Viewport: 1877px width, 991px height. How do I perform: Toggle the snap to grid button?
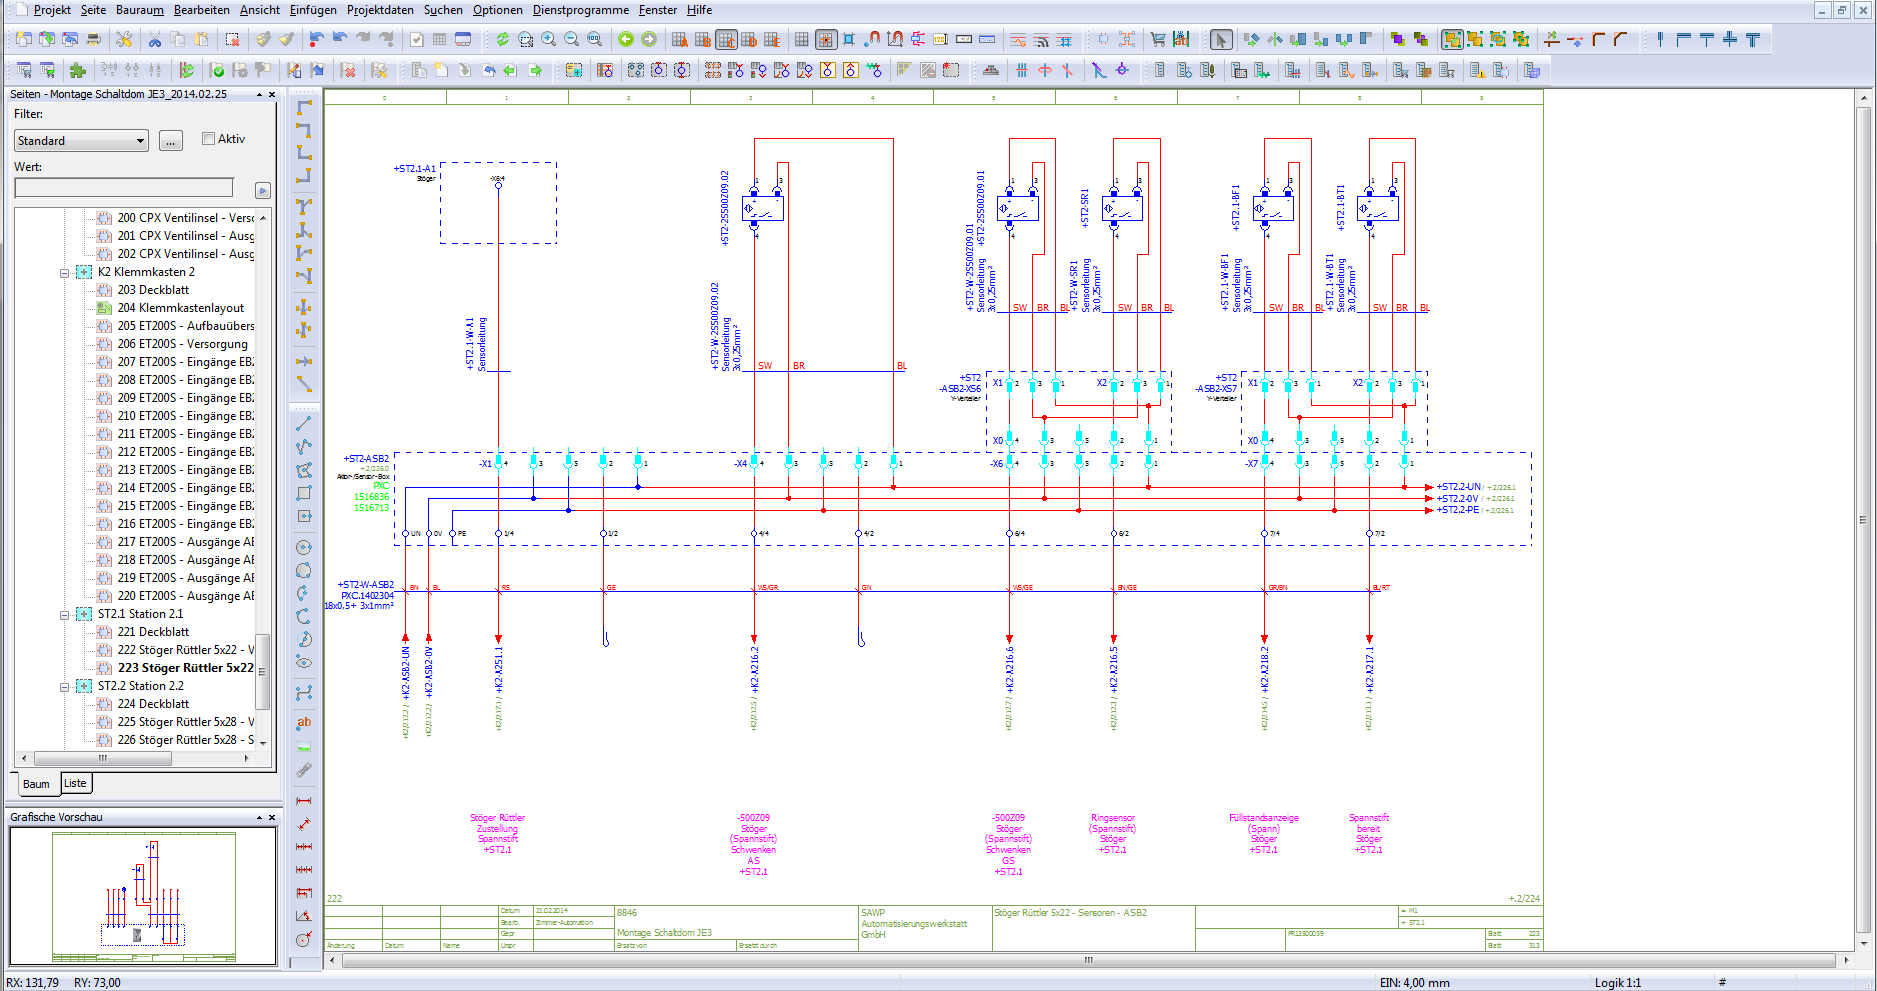[x=825, y=39]
